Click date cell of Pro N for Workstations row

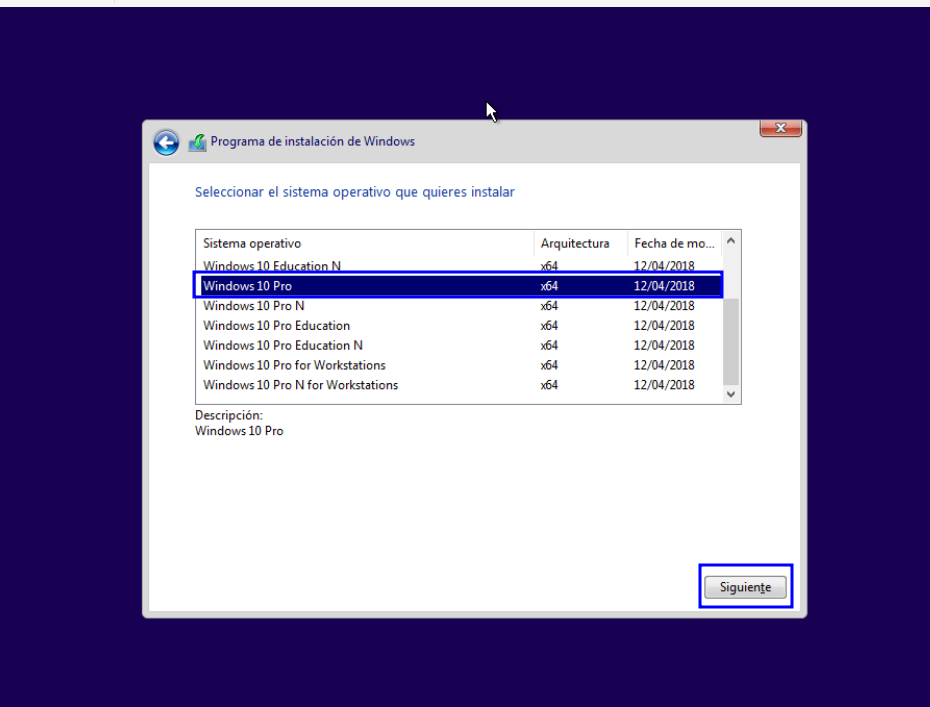[x=664, y=385]
